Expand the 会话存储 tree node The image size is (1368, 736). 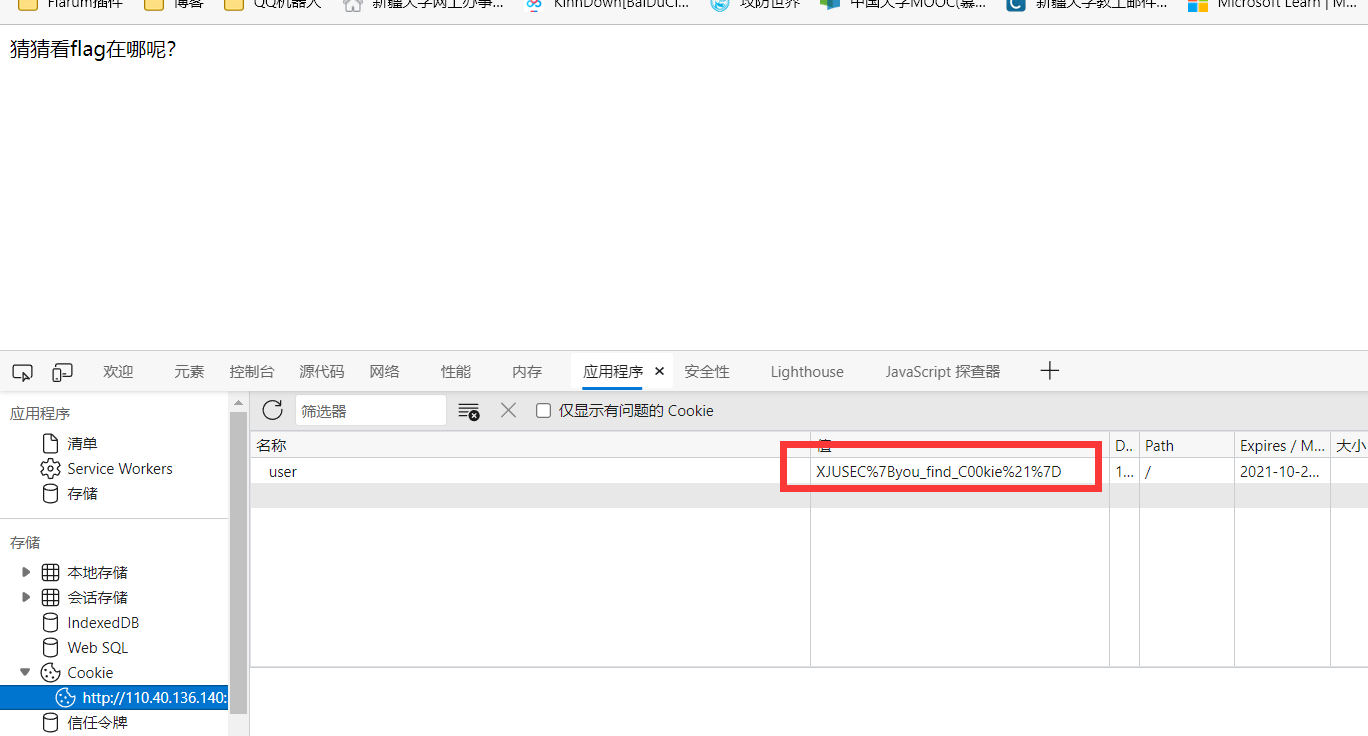[26, 598]
